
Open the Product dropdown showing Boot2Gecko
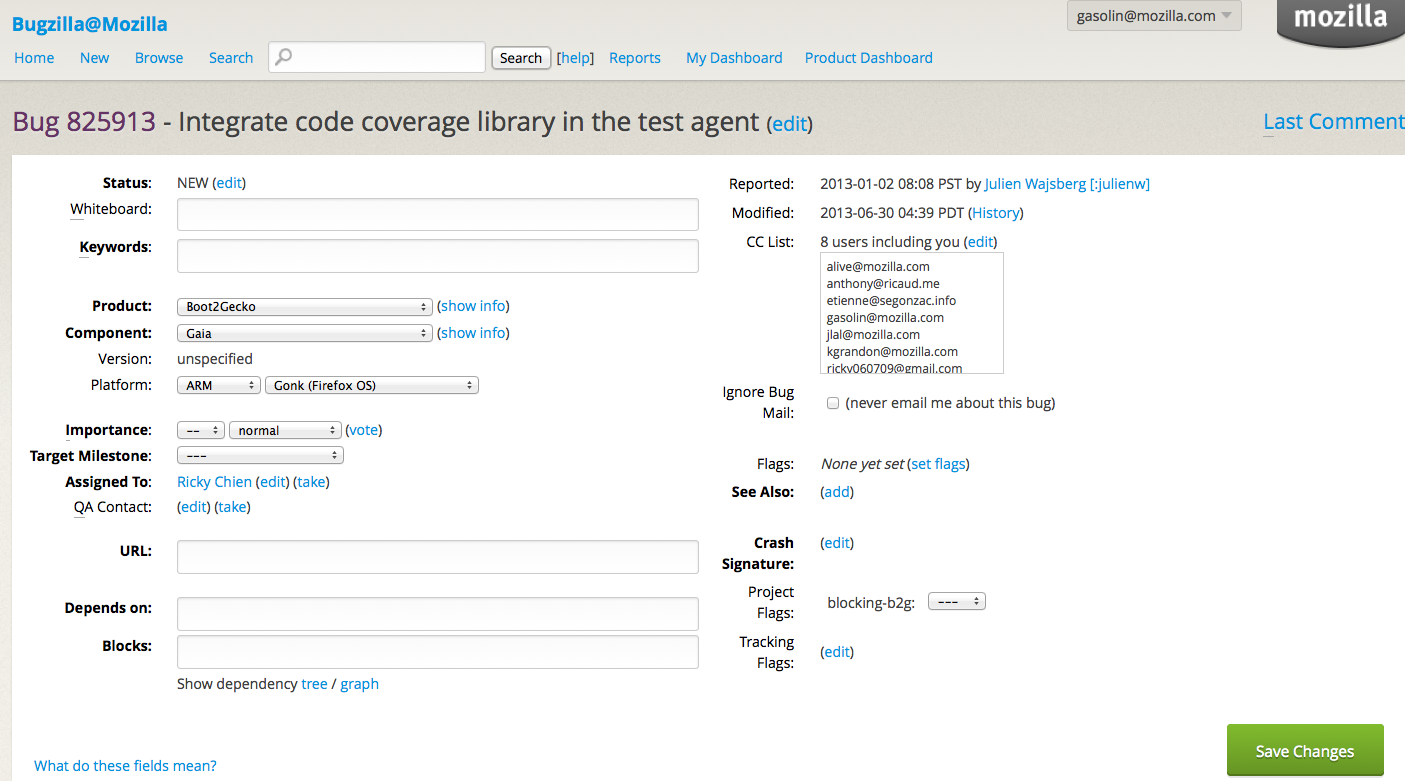(x=304, y=307)
